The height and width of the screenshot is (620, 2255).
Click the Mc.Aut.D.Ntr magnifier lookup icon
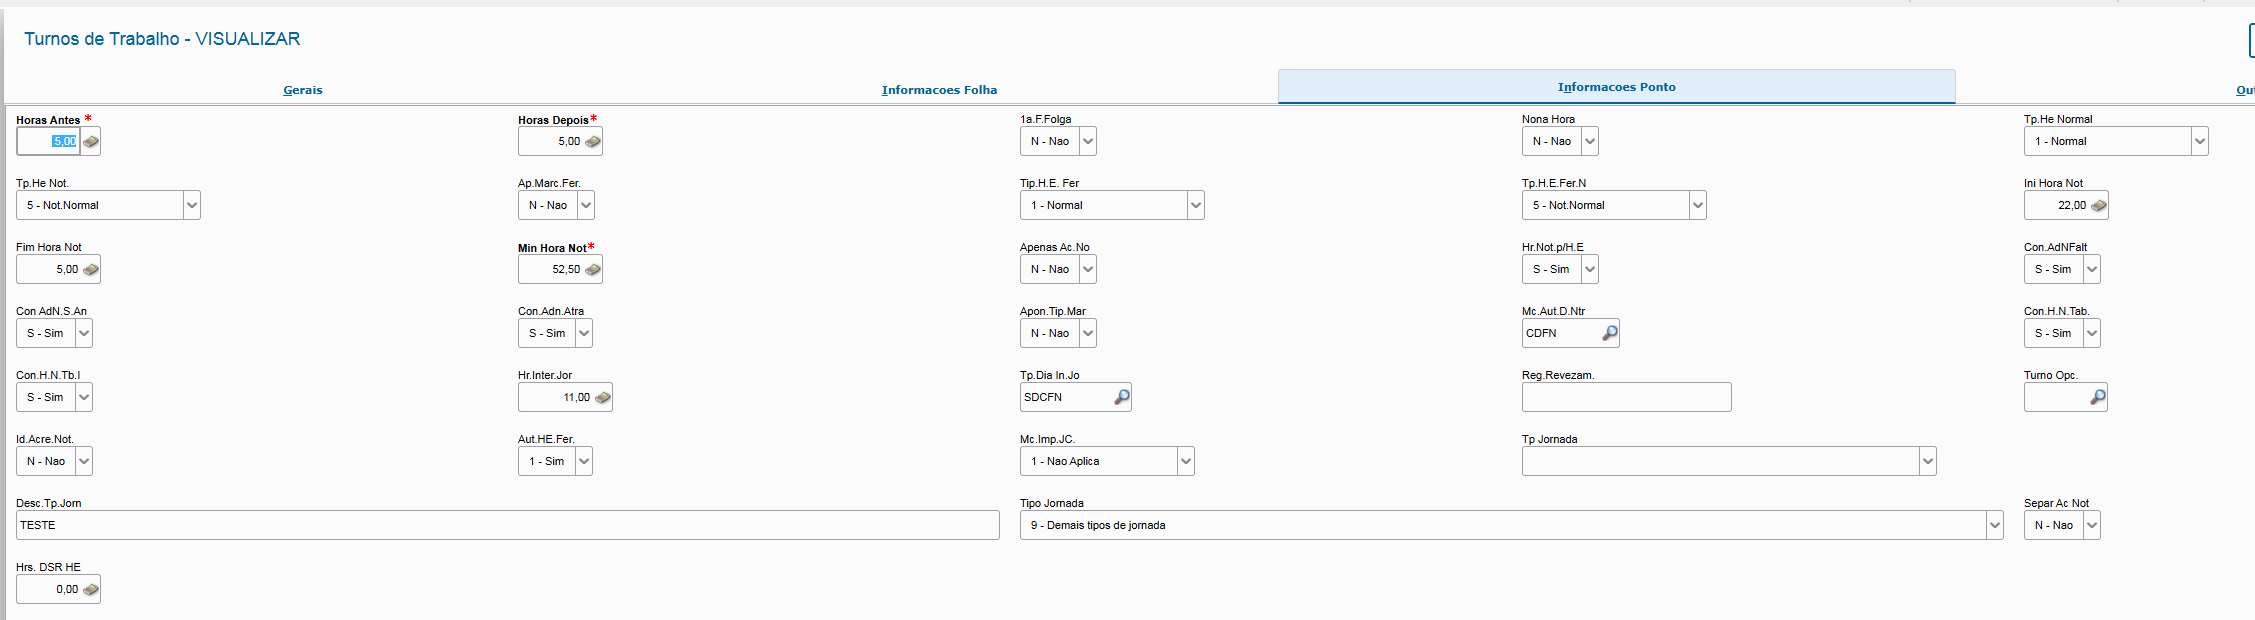pyautogui.click(x=1609, y=333)
